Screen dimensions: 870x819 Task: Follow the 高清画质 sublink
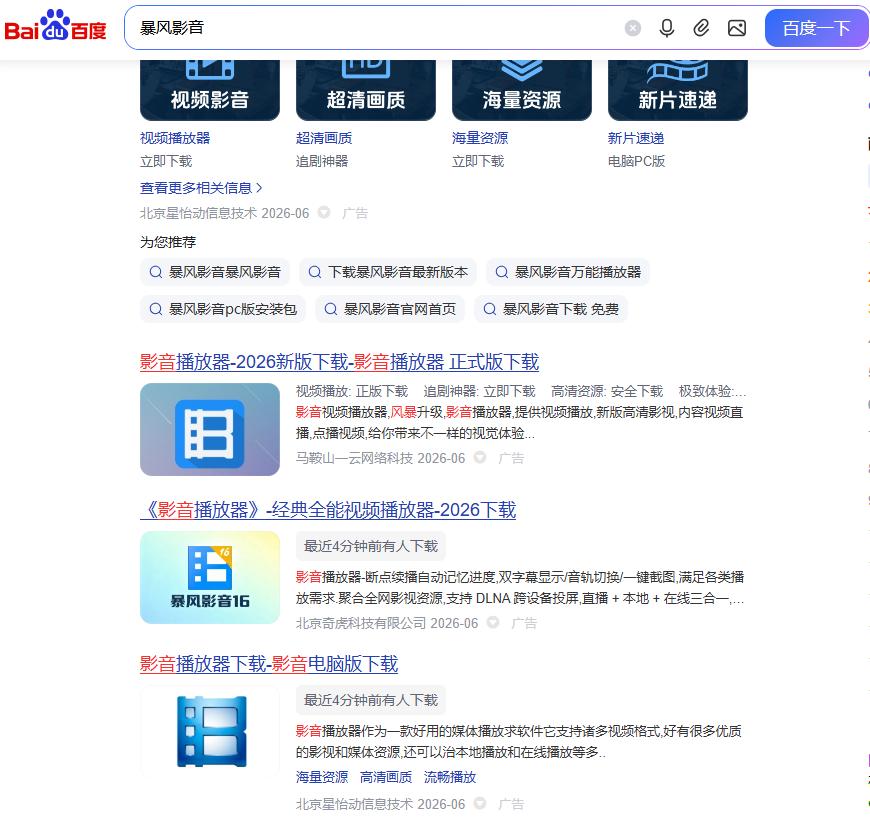(386, 777)
